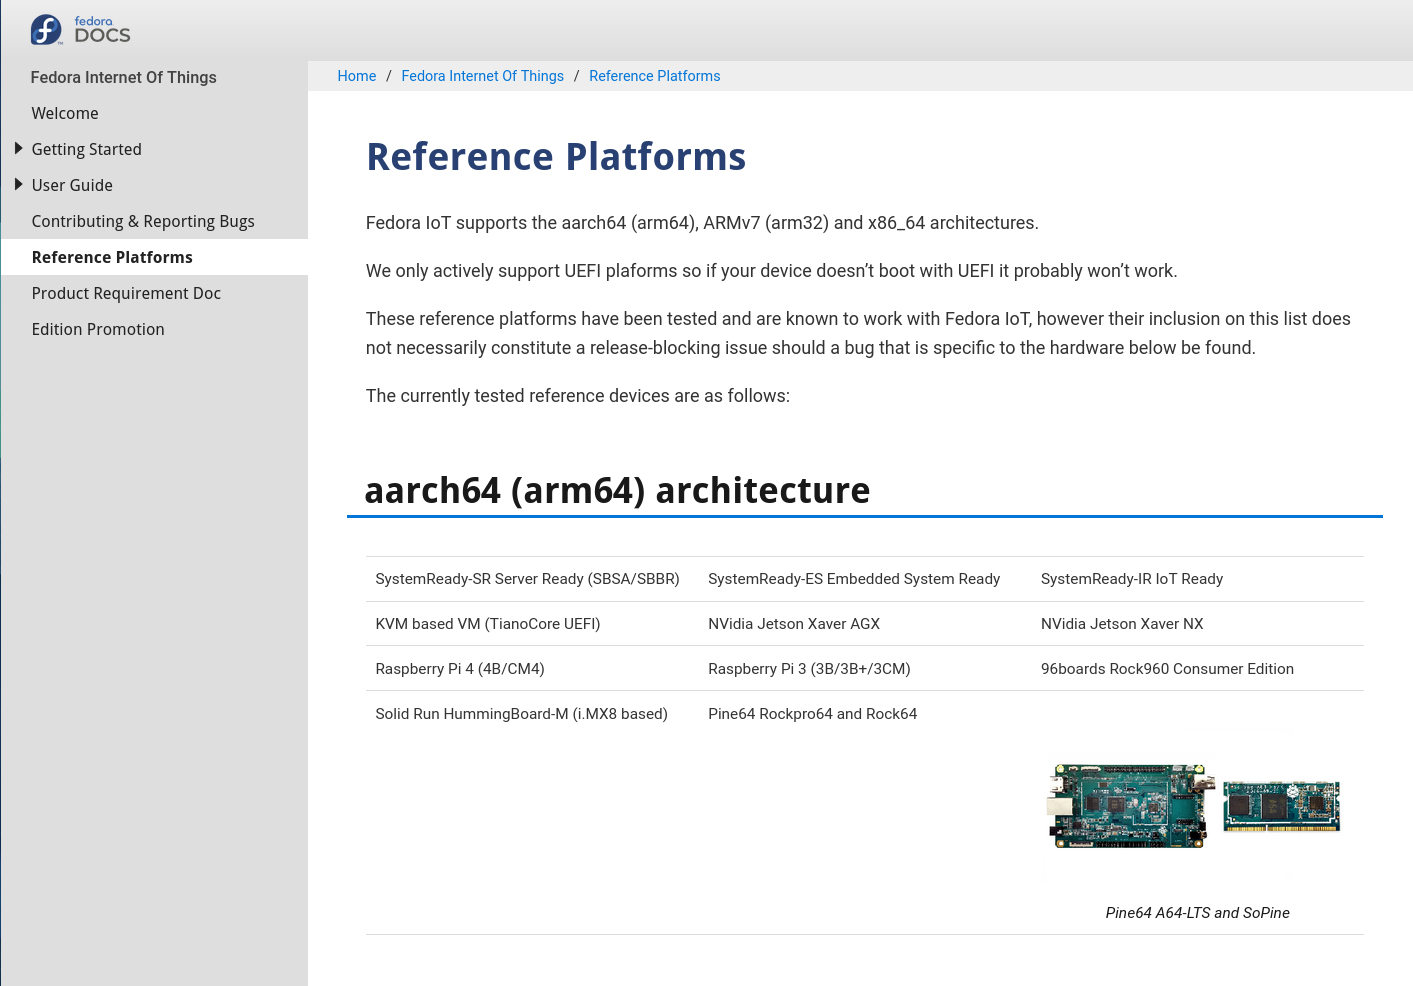Open the Welcome page in sidebar
Screen dimensions: 1413x986
tap(65, 113)
